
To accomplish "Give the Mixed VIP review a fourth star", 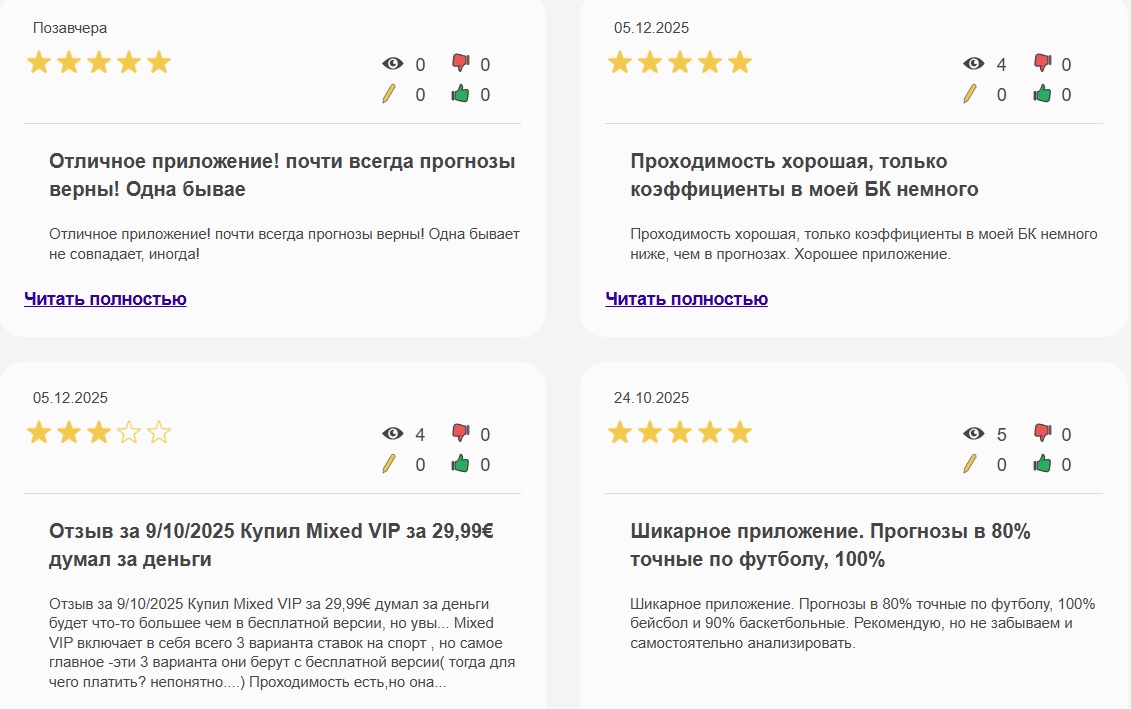I will pyautogui.click(x=127, y=432).
